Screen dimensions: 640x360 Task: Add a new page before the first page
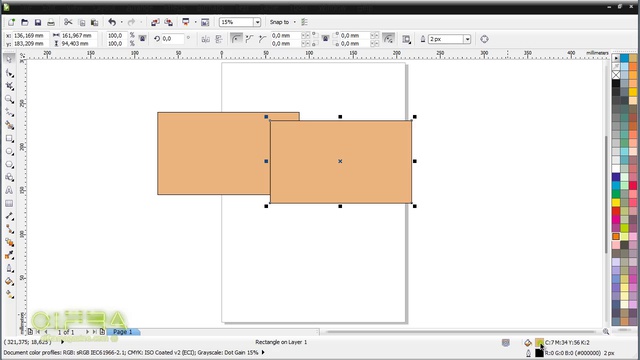tap(30, 332)
